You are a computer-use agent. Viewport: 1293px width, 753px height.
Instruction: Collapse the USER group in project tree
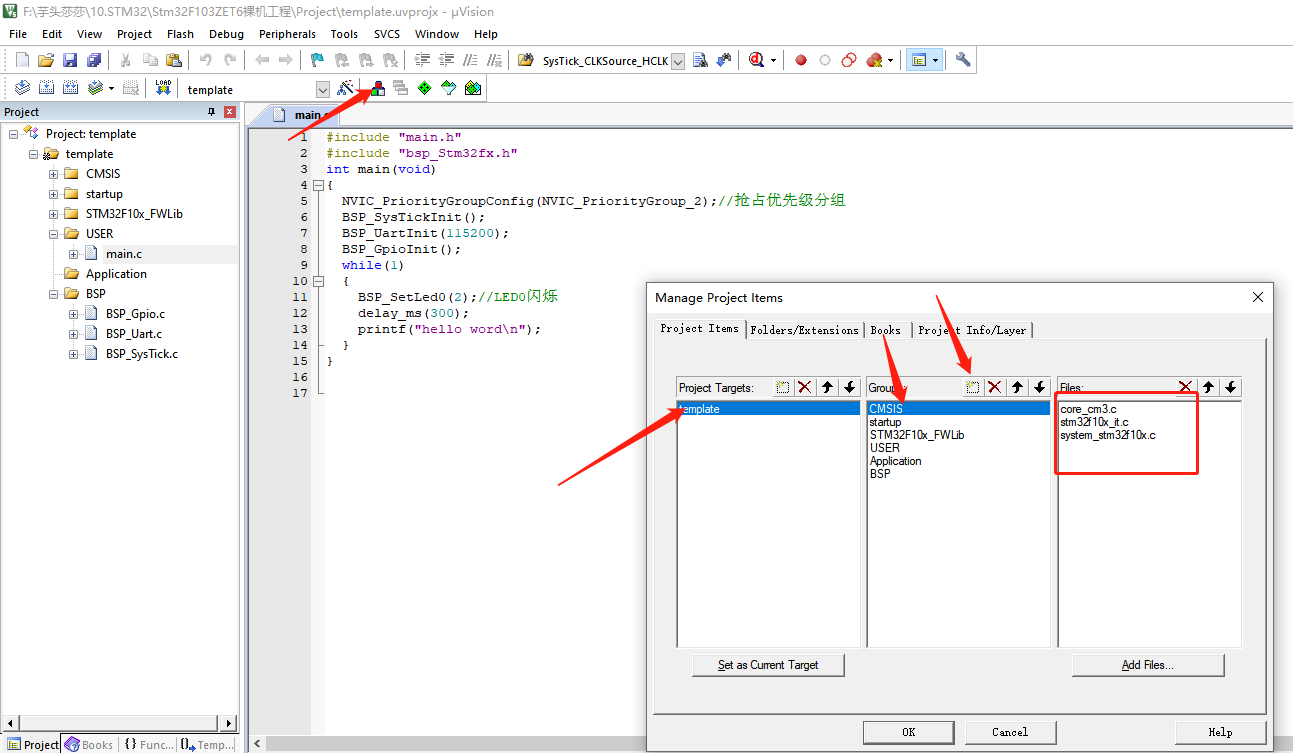point(54,234)
